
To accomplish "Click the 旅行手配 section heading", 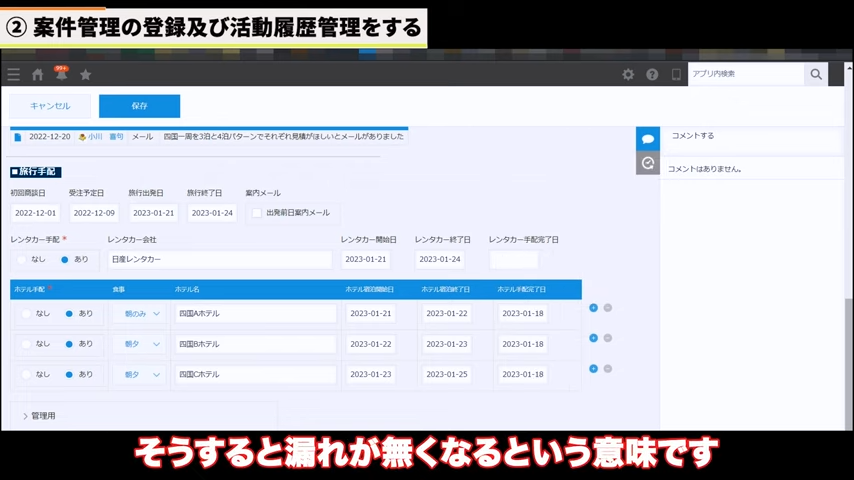I will pyautogui.click(x=36, y=172).
